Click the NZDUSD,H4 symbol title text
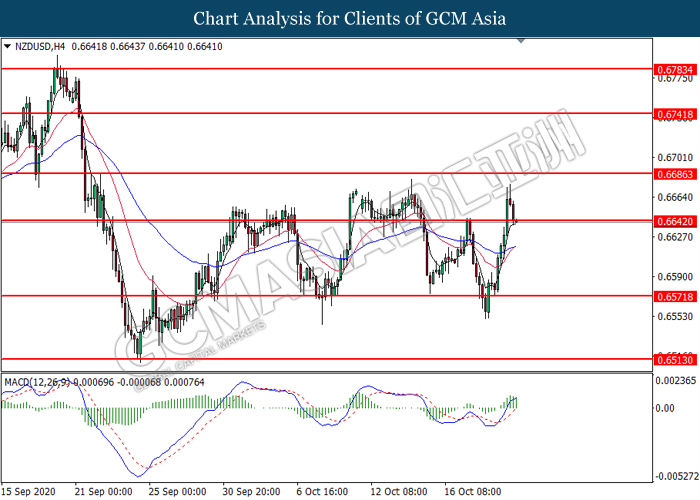Viewport: 700px width, 500px height. pyautogui.click(x=40, y=46)
